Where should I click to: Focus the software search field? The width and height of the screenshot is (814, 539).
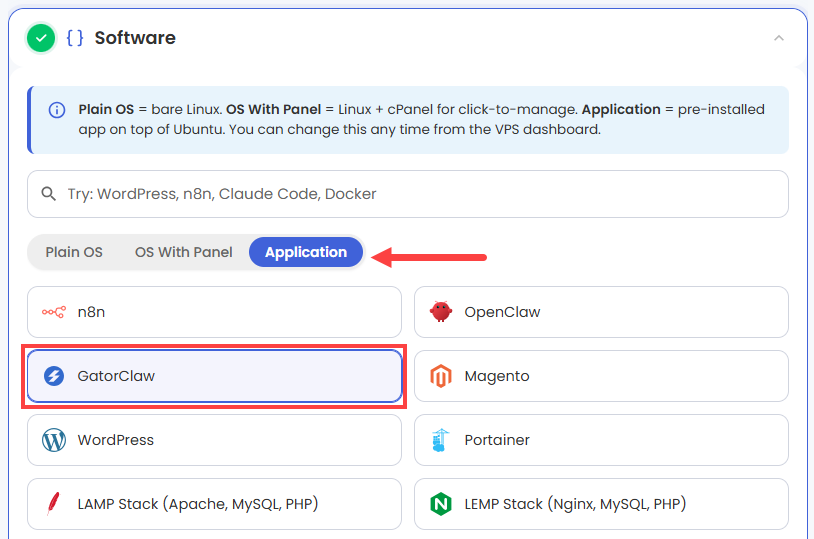(x=408, y=194)
